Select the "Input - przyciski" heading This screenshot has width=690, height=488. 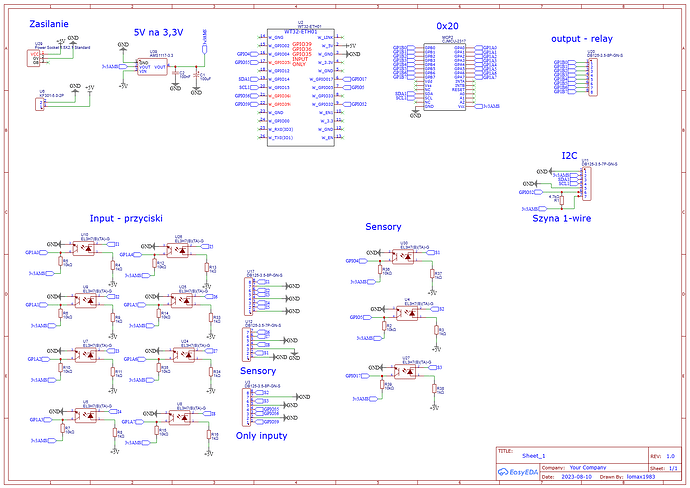pos(126,218)
